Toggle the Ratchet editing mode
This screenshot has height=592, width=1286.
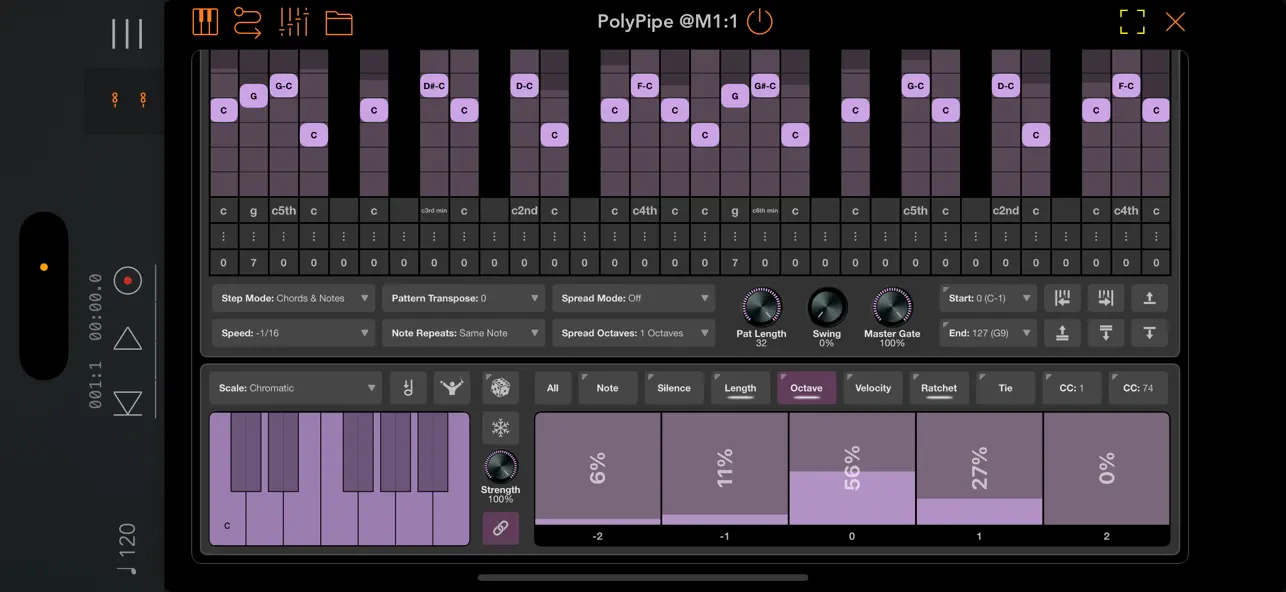click(938, 388)
